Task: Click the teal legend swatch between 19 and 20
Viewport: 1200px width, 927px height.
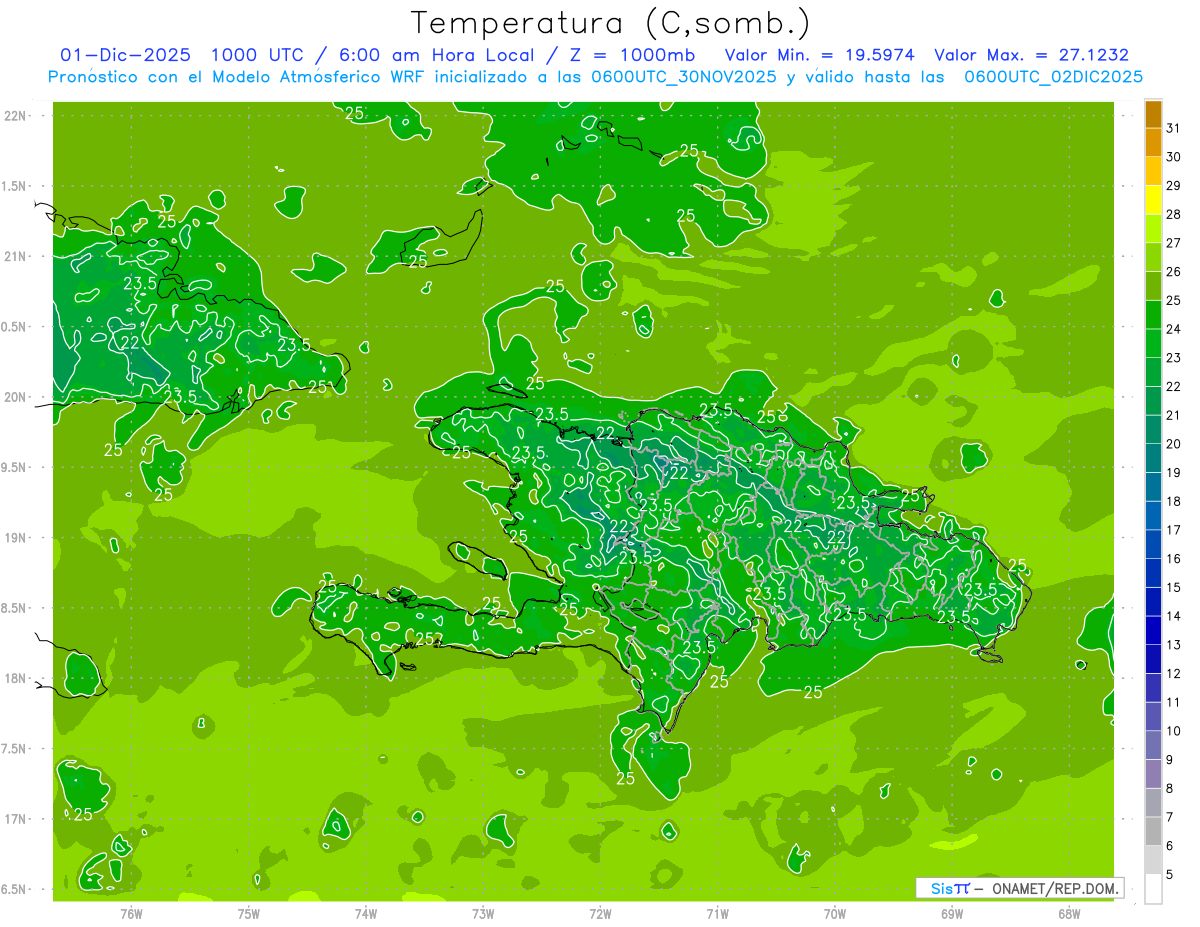Action: point(1153,458)
